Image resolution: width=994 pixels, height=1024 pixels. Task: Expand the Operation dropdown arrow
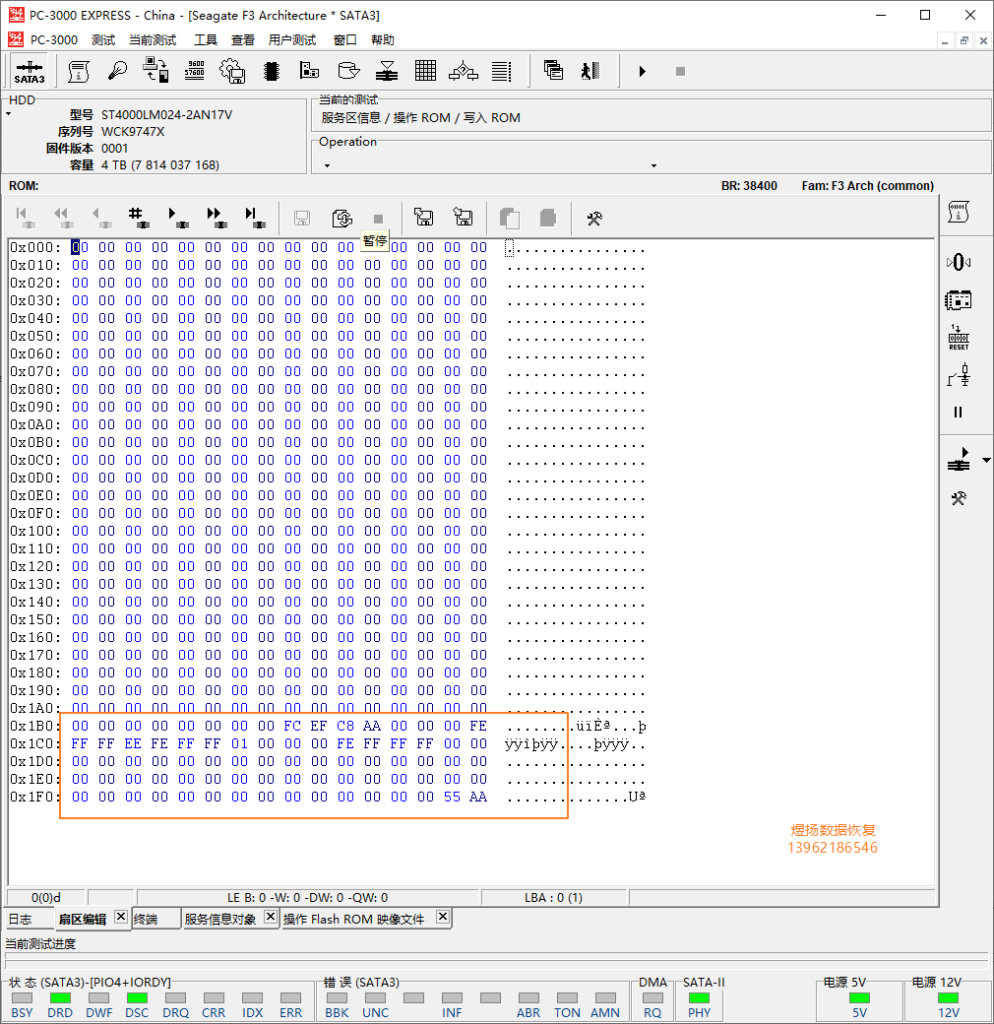tap(654, 166)
